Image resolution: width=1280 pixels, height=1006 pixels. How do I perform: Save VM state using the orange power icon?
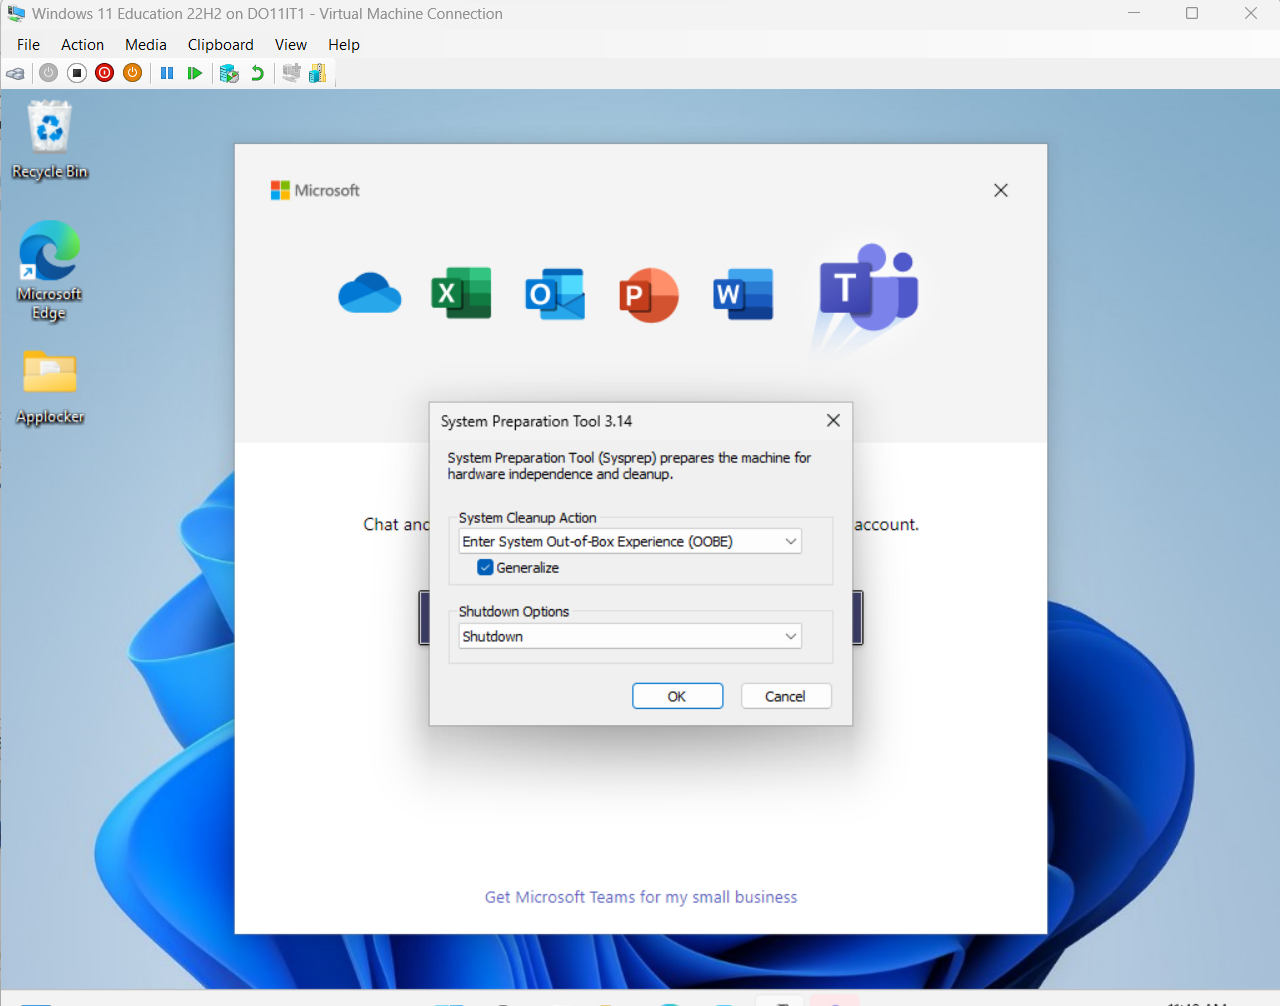click(133, 73)
